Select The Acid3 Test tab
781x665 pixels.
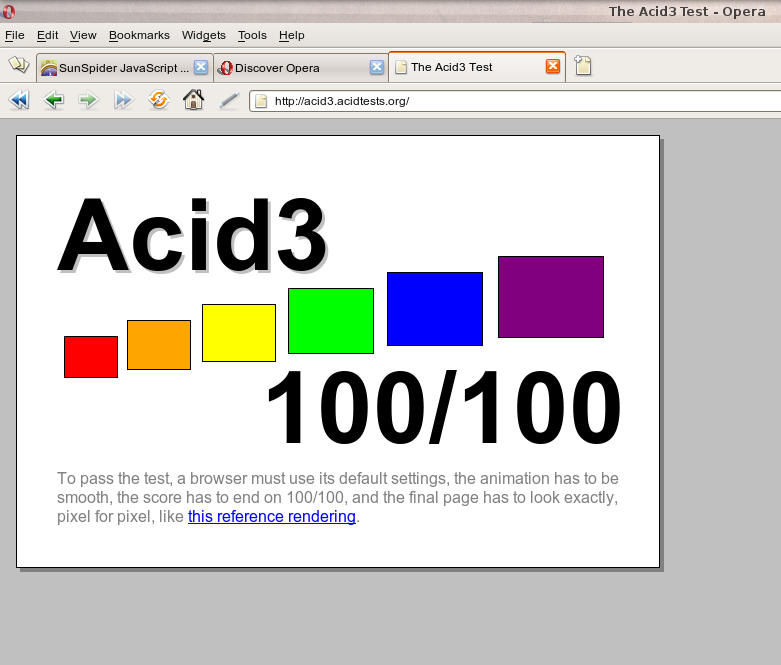point(477,67)
